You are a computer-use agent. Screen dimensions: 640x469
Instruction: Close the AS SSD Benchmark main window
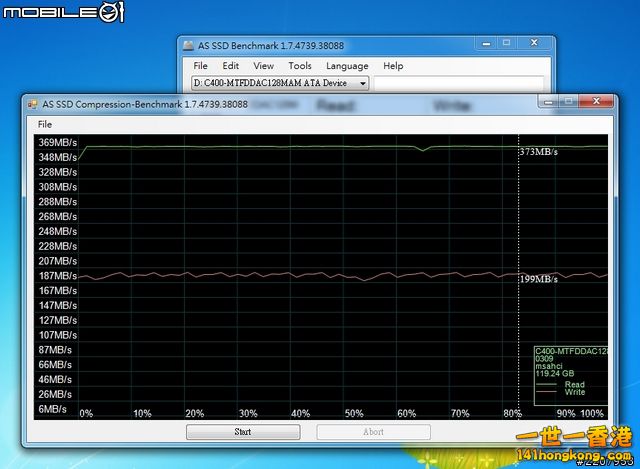pos(535,44)
